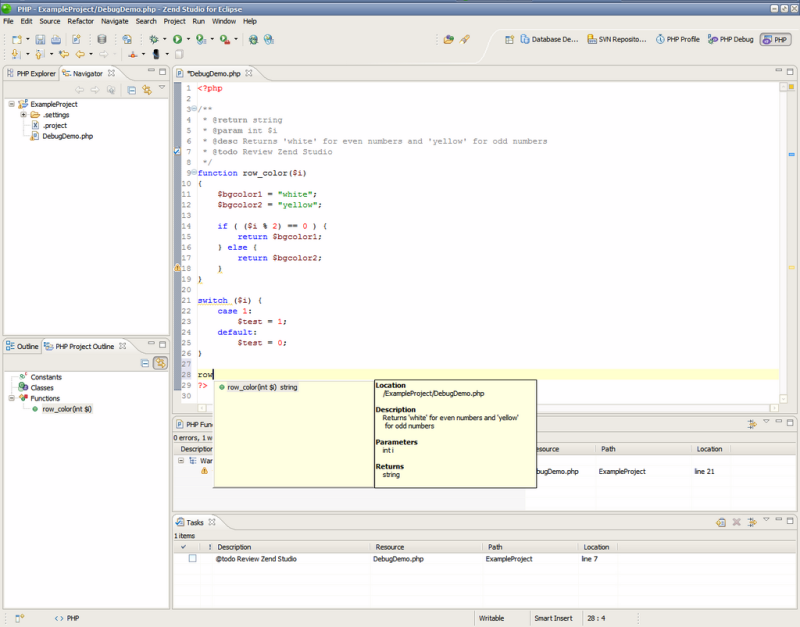The image size is (800, 627).
Task: Click the Save icon in toolbar
Action: pyautogui.click(x=40, y=39)
